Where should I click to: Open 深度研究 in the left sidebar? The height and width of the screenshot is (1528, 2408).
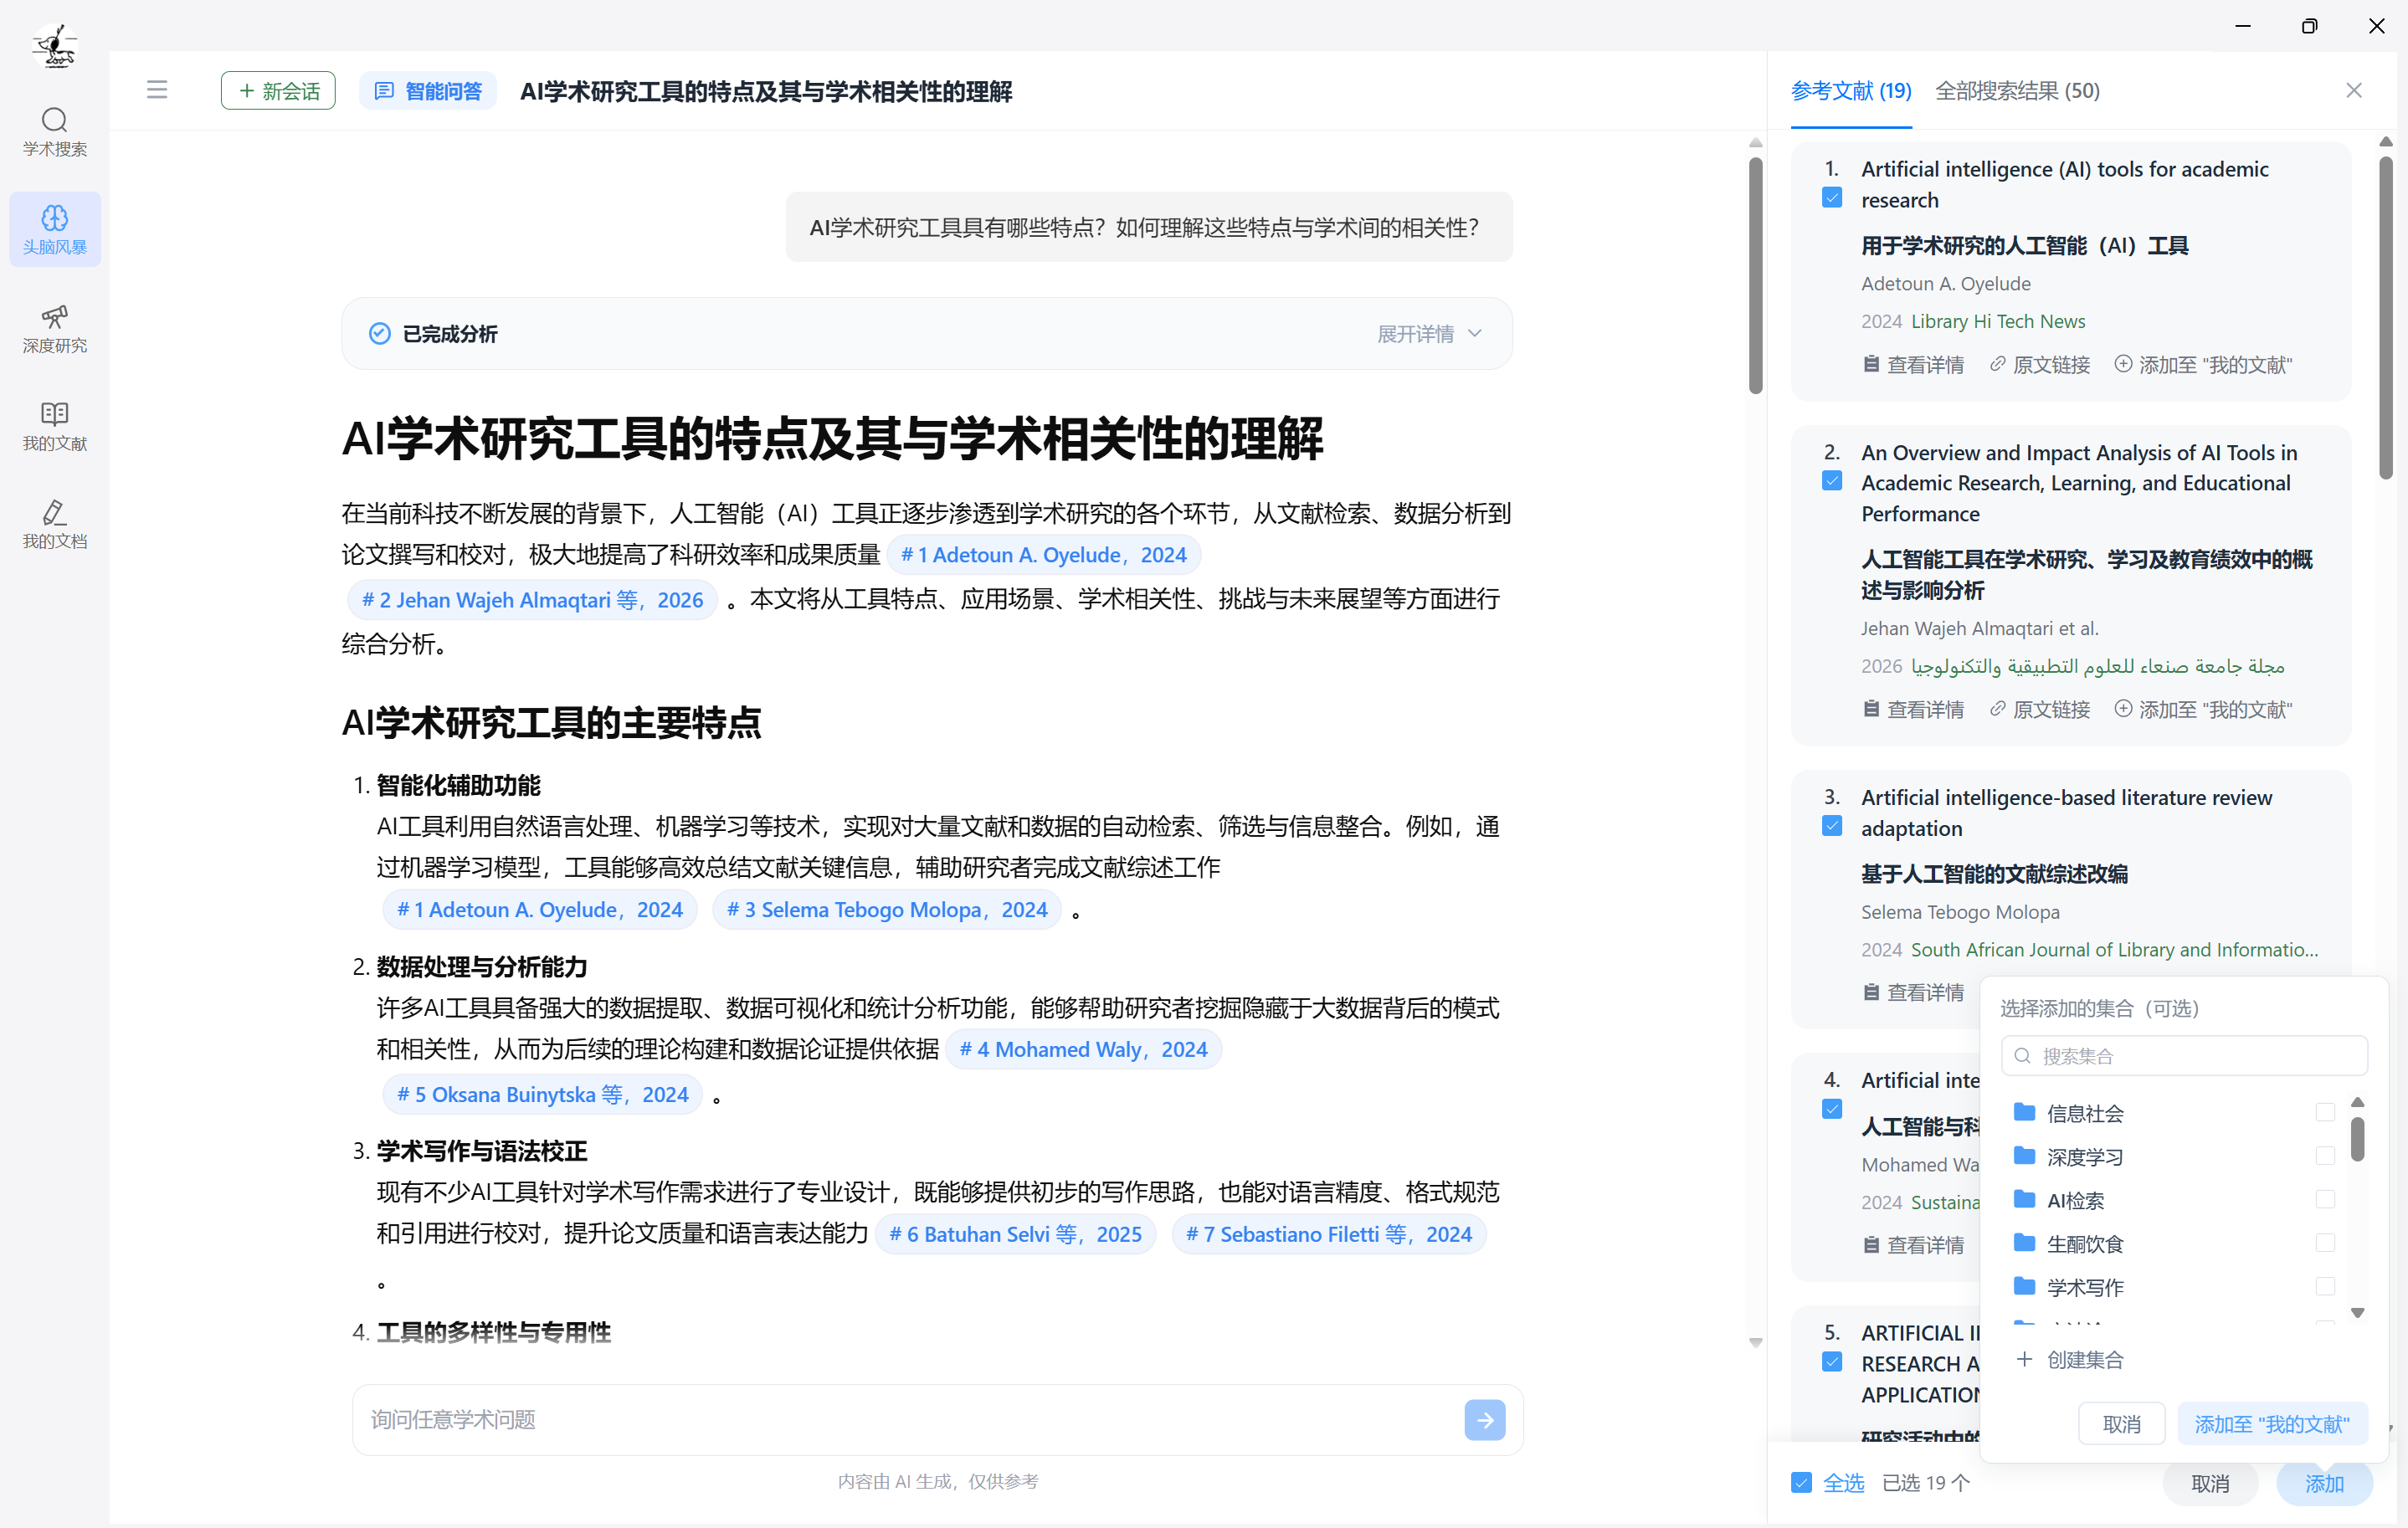point(55,330)
